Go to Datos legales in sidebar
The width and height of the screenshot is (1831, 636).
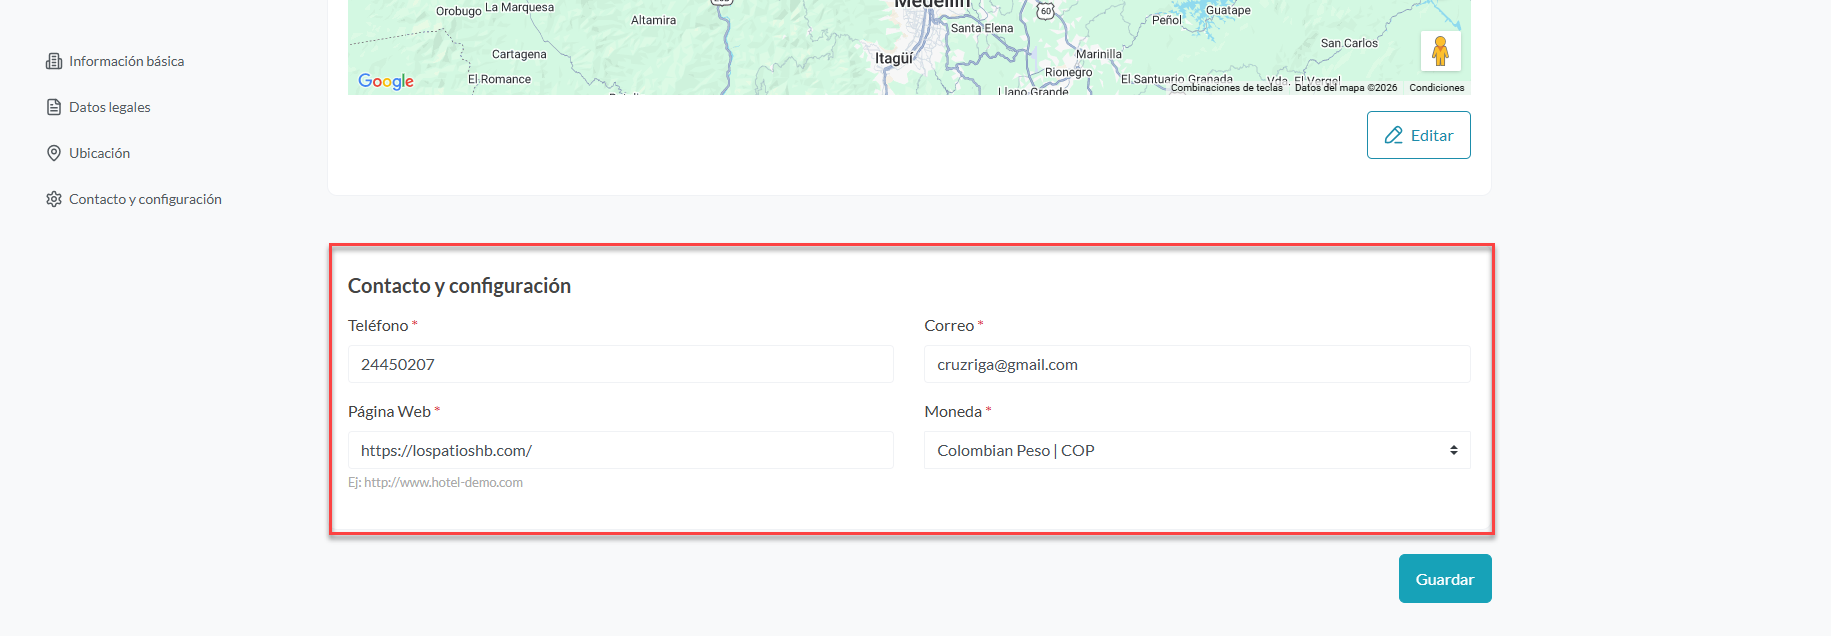pyautogui.click(x=110, y=108)
